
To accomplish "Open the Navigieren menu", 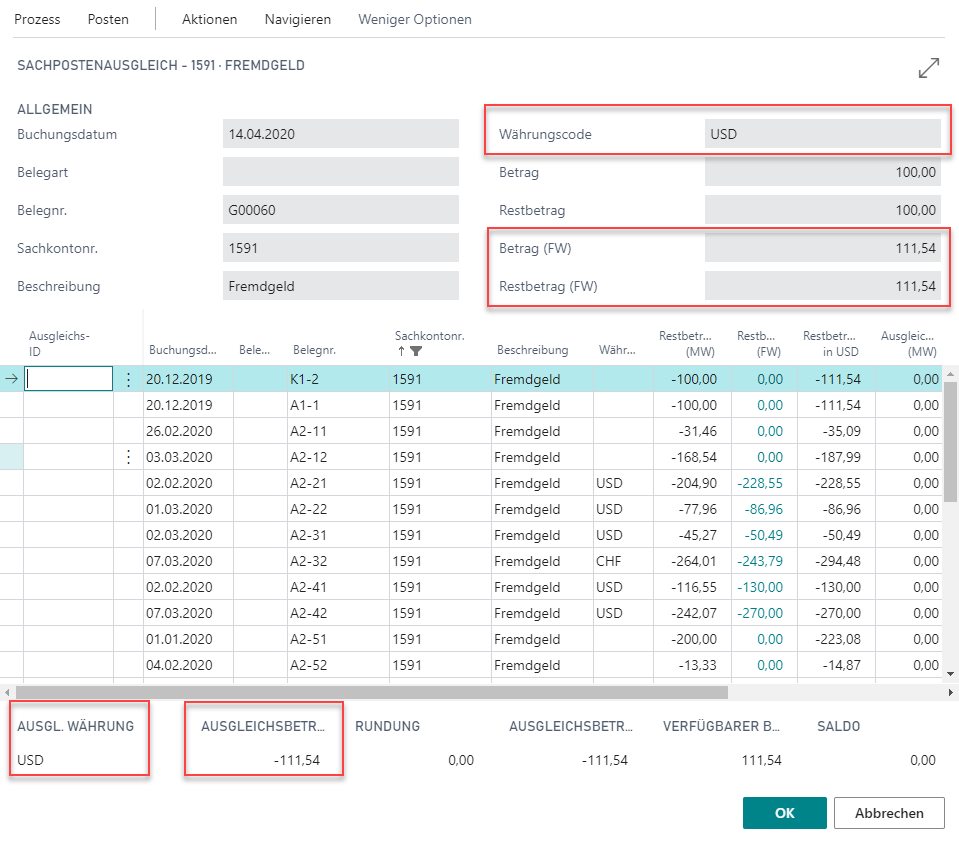I will 298,20.
